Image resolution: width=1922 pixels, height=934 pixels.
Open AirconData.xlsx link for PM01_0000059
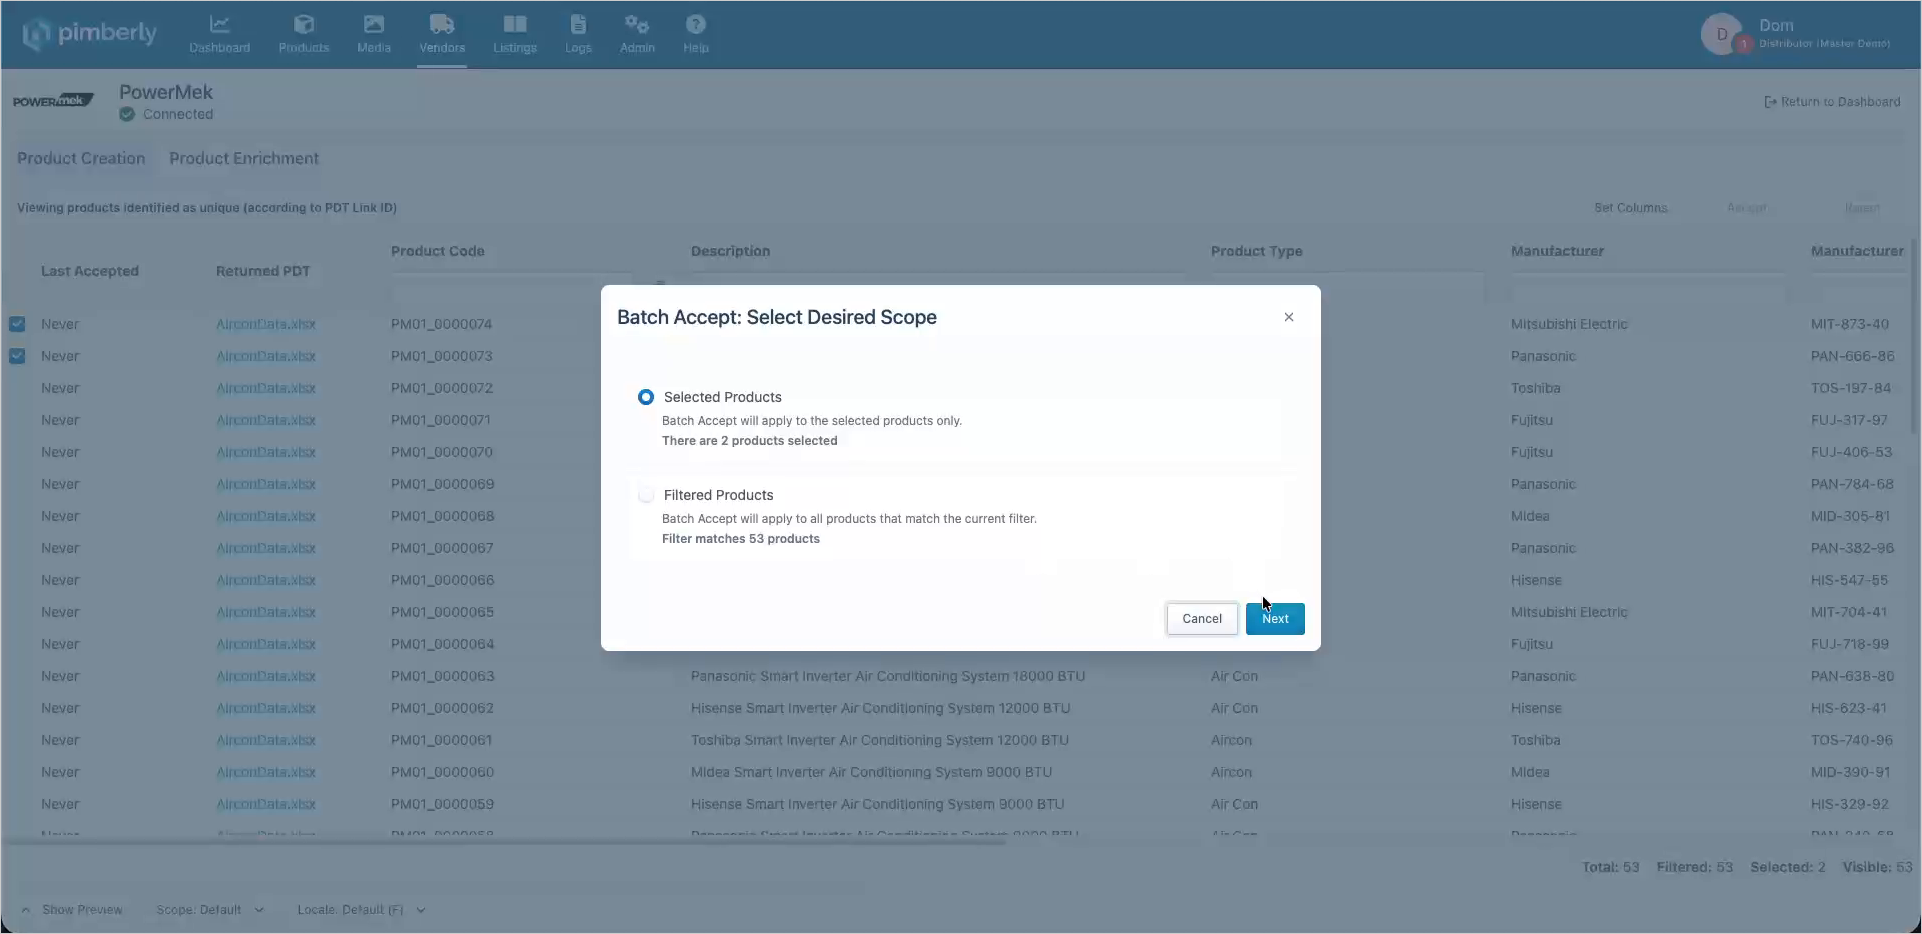(266, 804)
